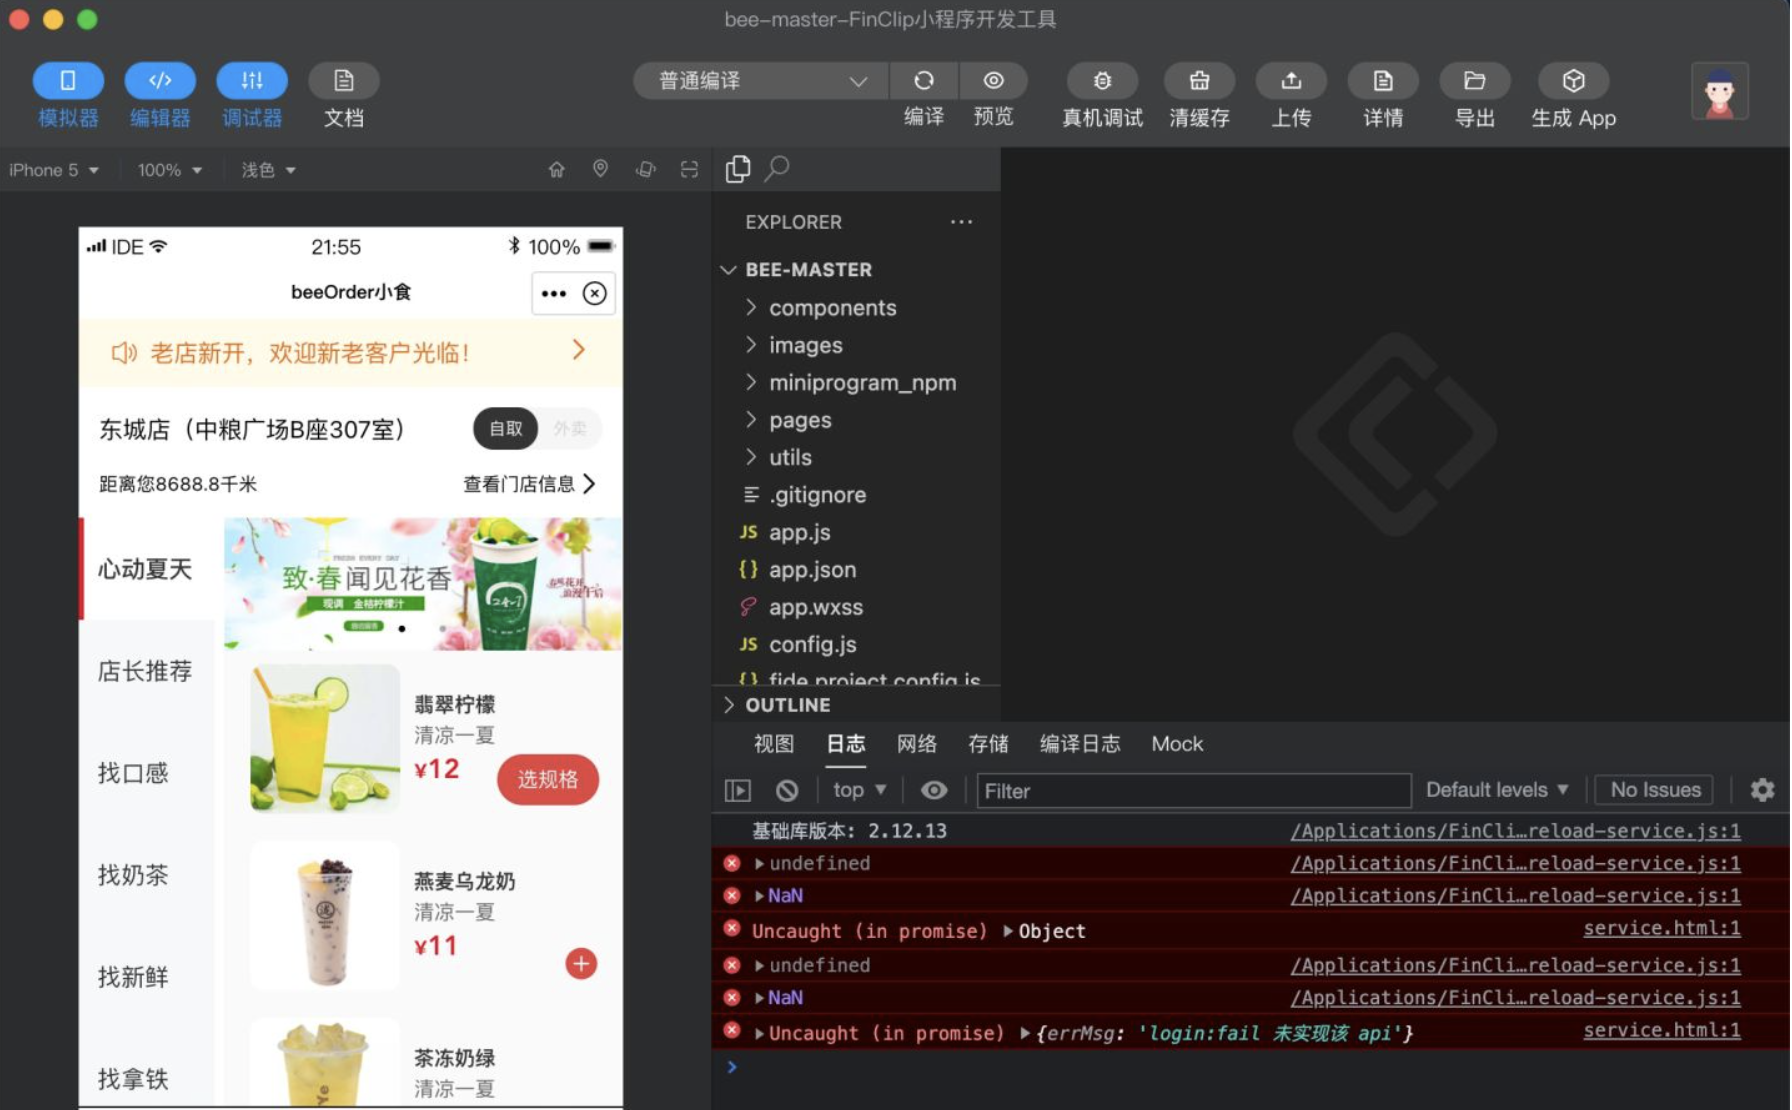Viewport: 1792px width, 1110px height.
Task: Click the 选规格 button for 翡翠柠檬
Action: [548, 780]
